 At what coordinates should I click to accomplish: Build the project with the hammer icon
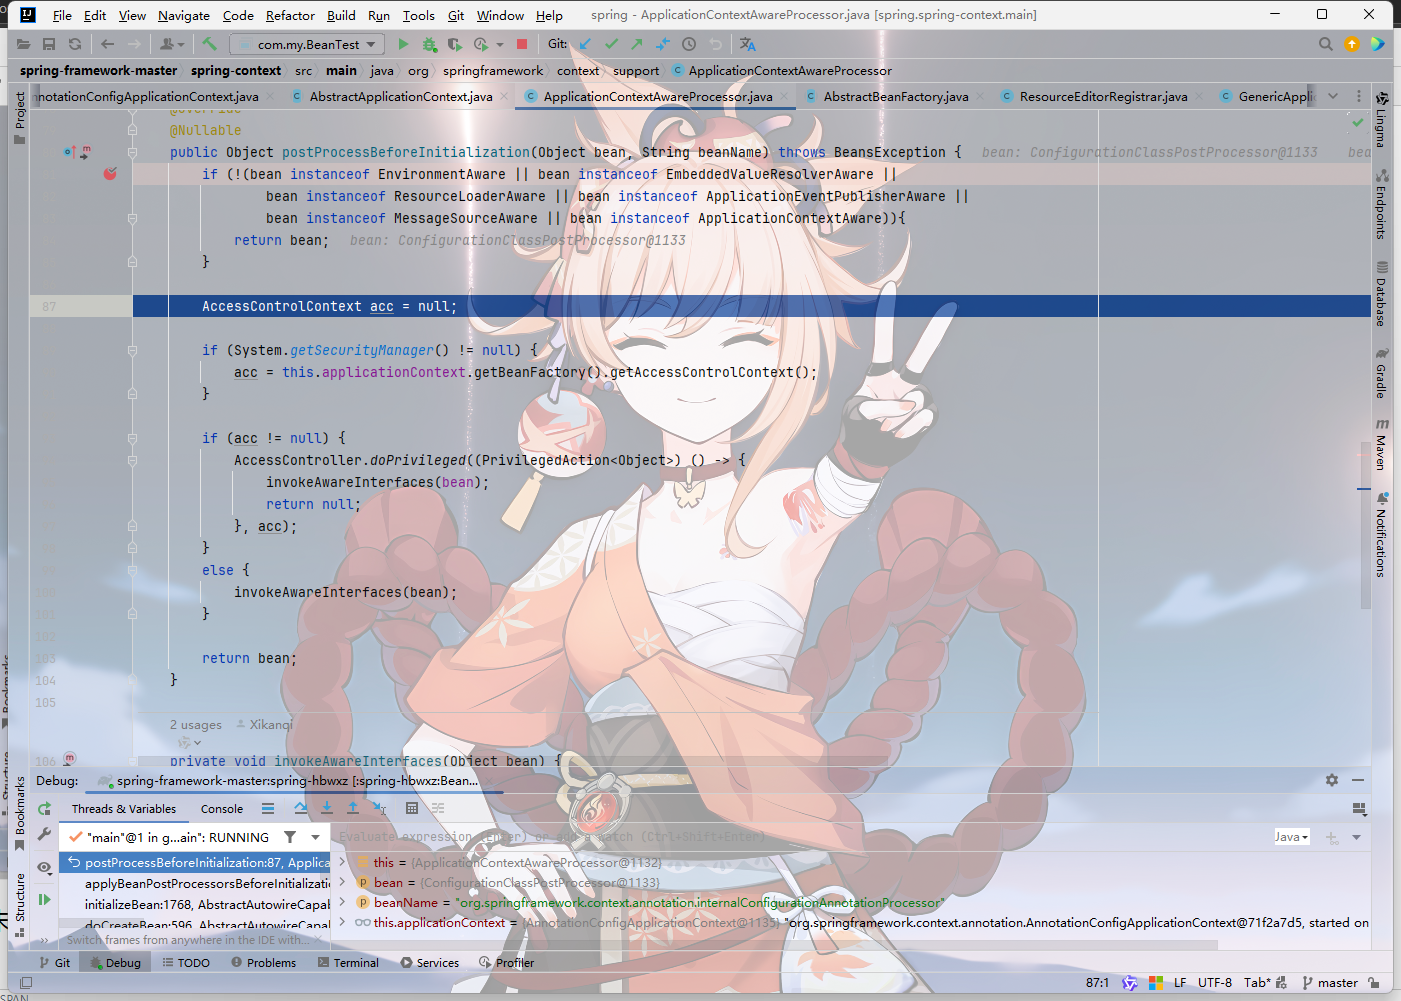point(209,44)
